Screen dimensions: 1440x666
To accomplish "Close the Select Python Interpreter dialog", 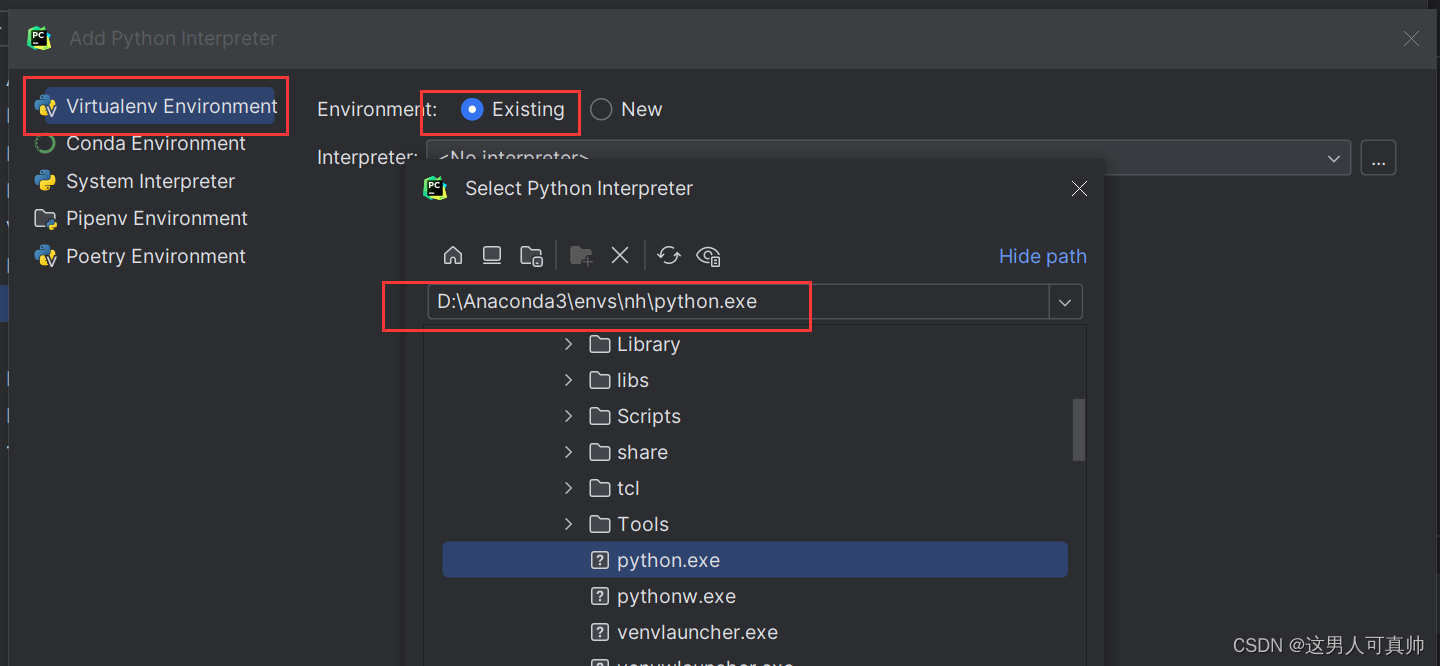I will click(1079, 188).
